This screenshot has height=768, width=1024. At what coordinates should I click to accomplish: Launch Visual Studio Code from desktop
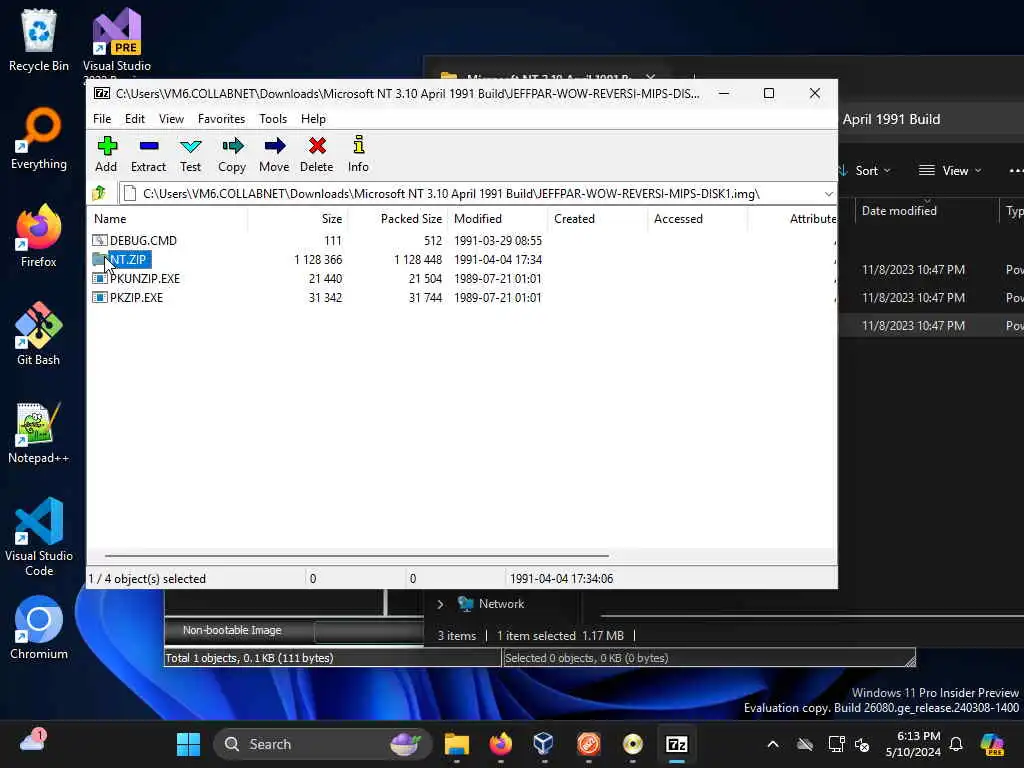coord(39,536)
